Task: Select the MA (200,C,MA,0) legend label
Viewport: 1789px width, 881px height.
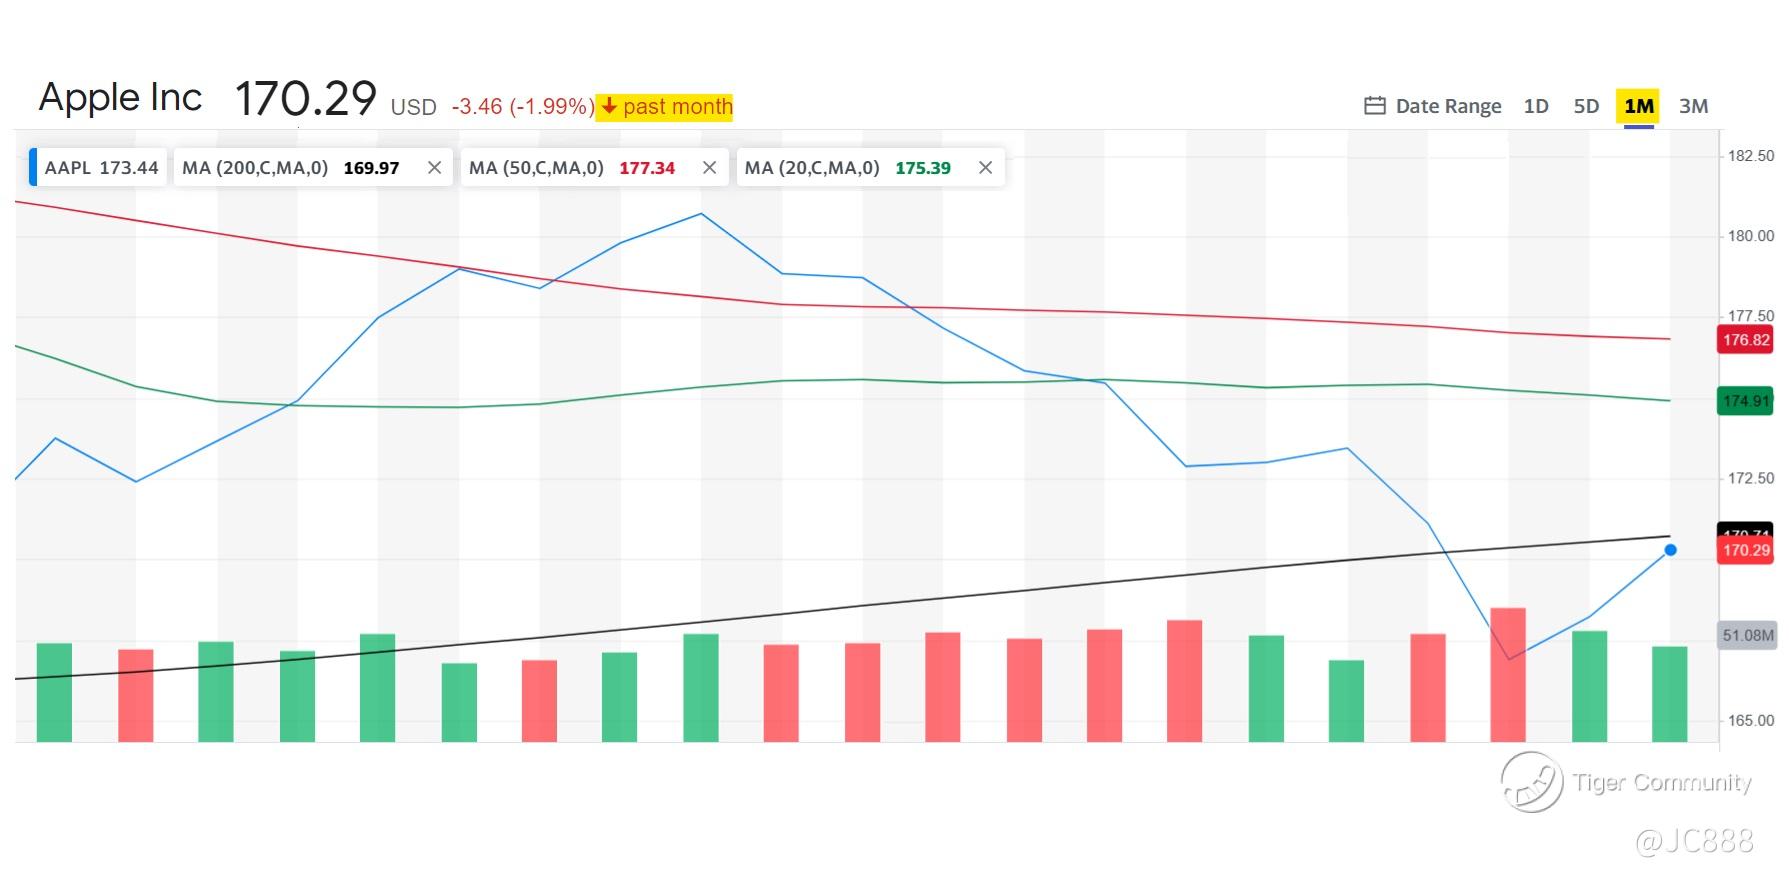Action: (x=255, y=168)
